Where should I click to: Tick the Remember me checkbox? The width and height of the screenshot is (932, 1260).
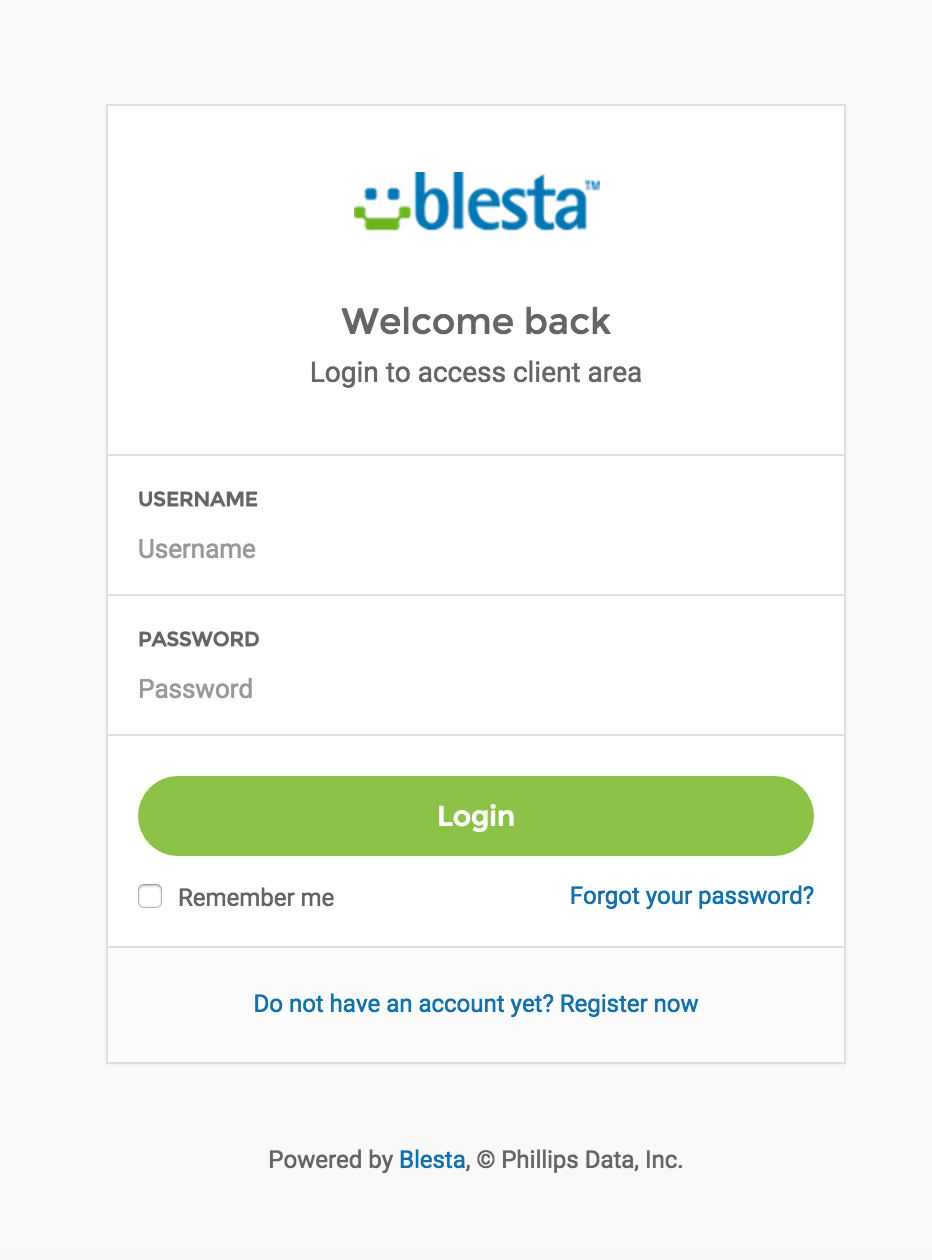tap(150, 896)
